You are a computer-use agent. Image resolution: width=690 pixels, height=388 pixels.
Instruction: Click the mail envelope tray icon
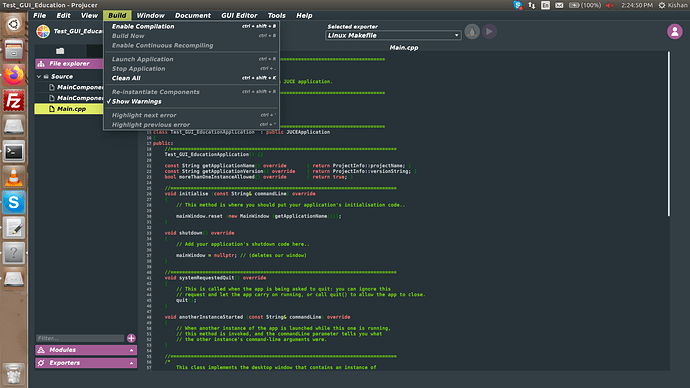tap(559, 5)
